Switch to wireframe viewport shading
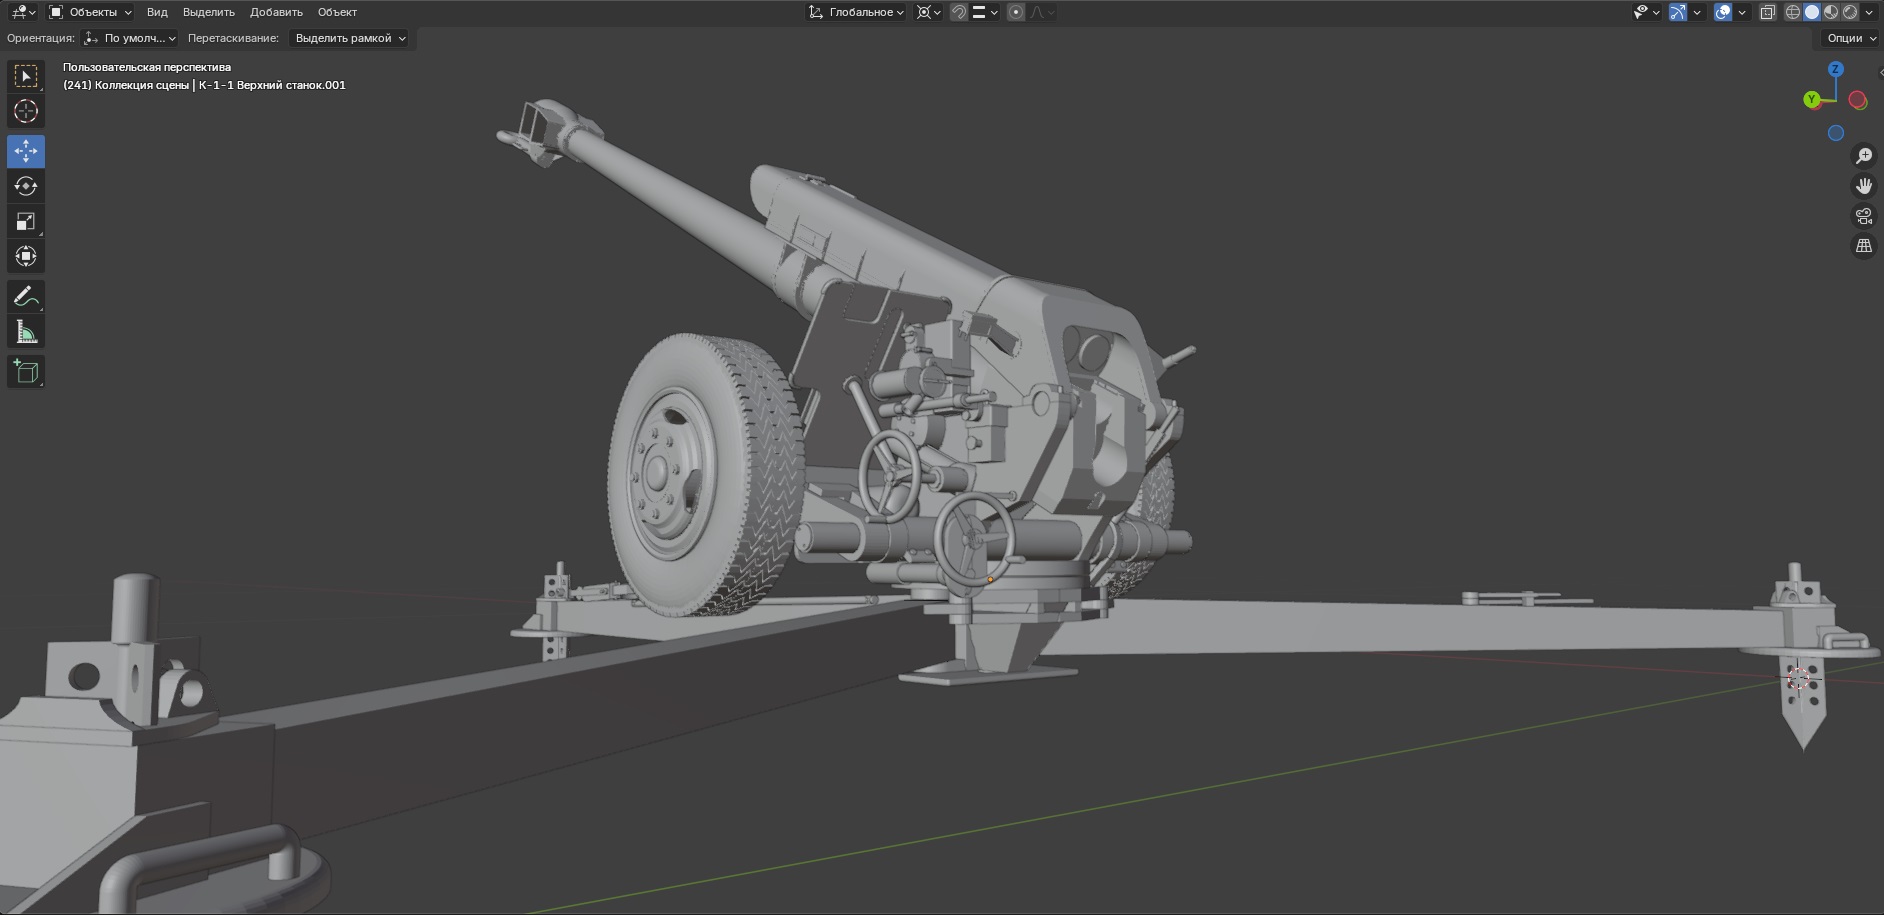 [1793, 12]
